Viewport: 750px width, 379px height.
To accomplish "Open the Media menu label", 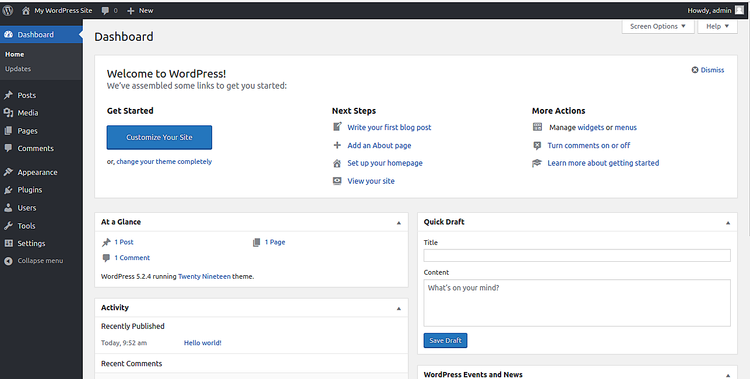I will coord(28,113).
